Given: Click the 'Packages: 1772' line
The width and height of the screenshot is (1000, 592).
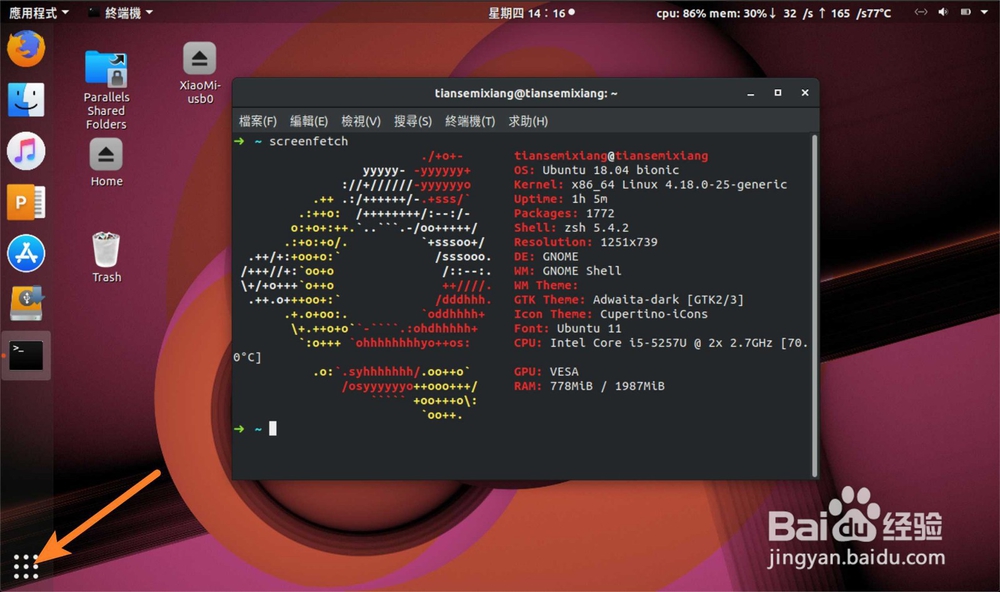Looking at the screenshot, I should [564, 214].
